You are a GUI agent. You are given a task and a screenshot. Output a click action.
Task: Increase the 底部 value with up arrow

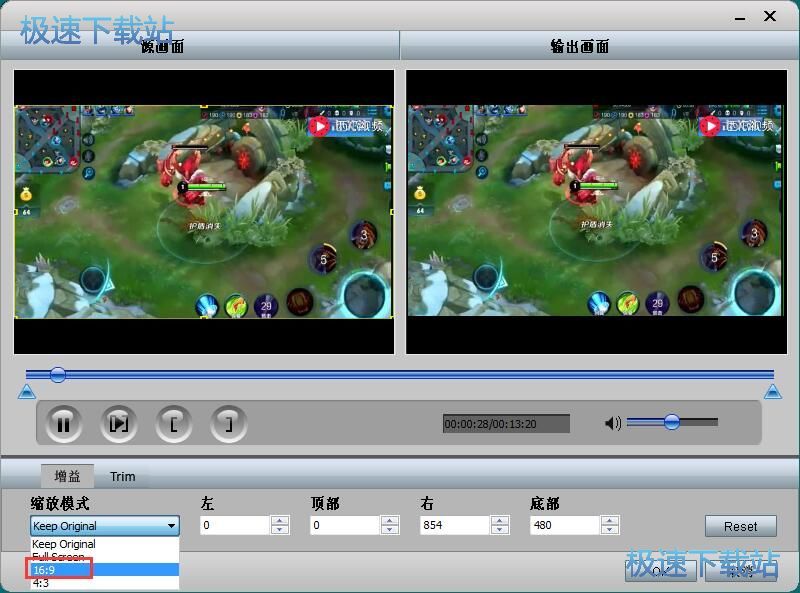point(610,521)
